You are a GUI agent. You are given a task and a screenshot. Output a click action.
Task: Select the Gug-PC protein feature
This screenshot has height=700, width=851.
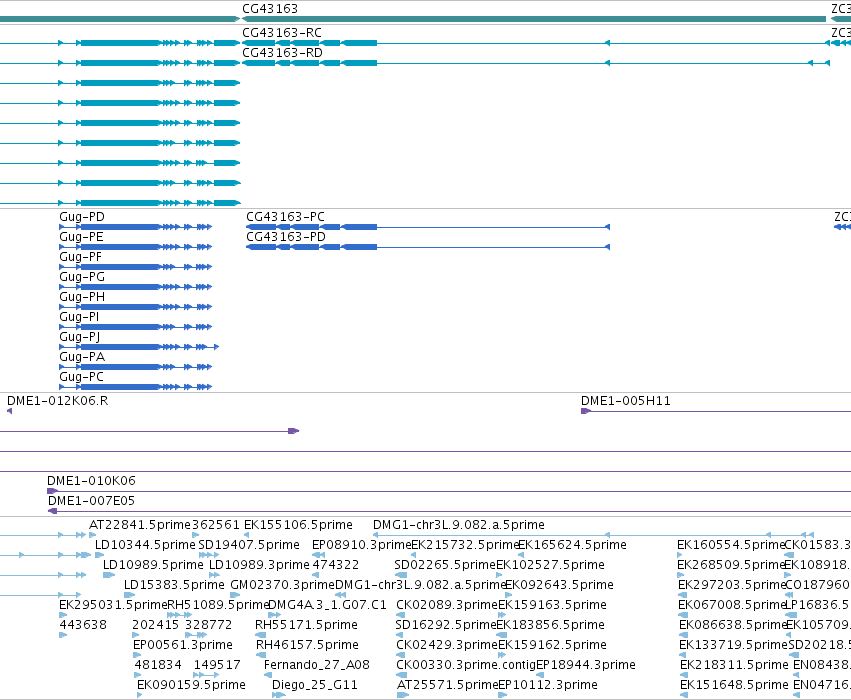tap(135, 387)
